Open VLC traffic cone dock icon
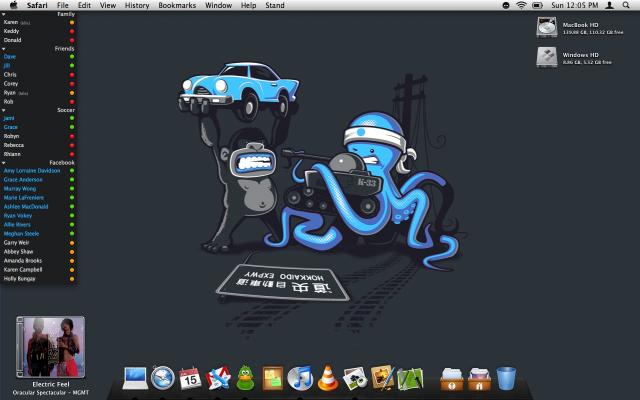This screenshot has height=400, width=640. 328,378
